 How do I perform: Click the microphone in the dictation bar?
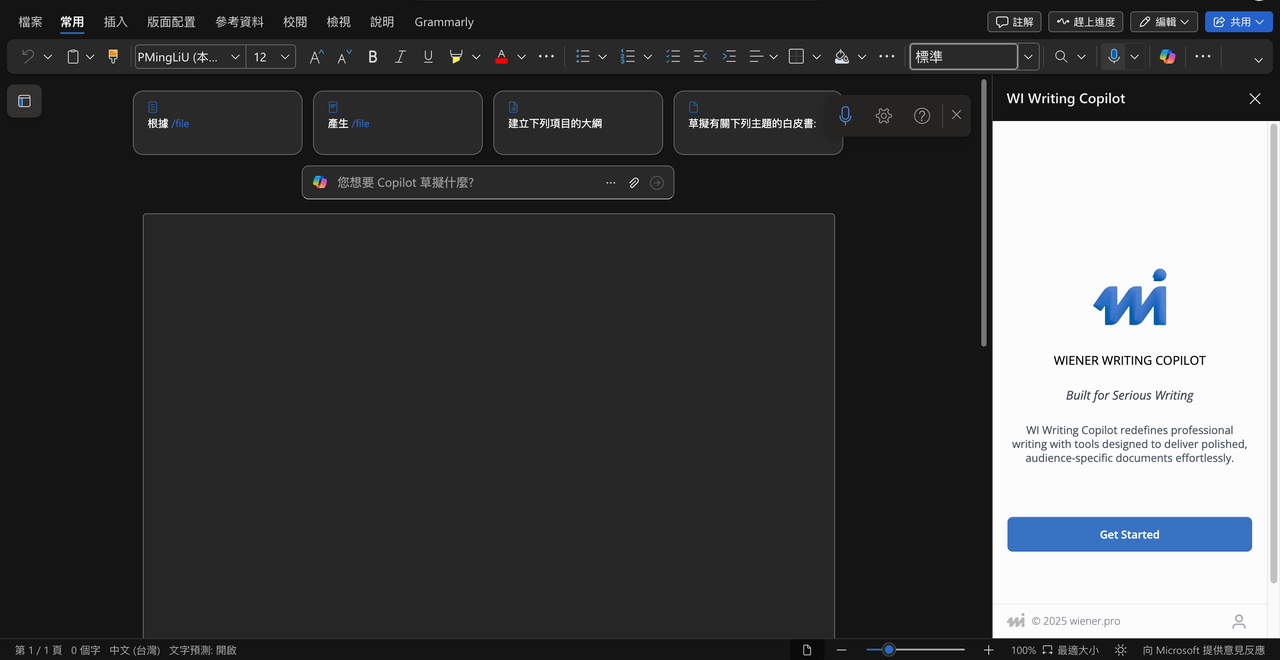[845, 115]
